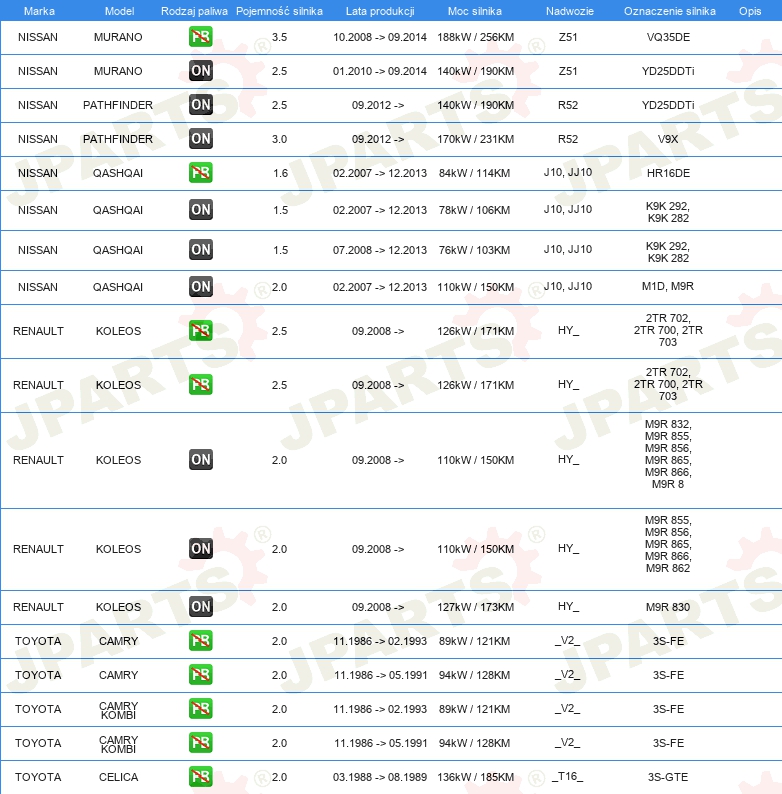The height and width of the screenshot is (794, 782).
Task: Select the PB icon for Camry Kombi 89kW
Action: (x=201, y=708)
